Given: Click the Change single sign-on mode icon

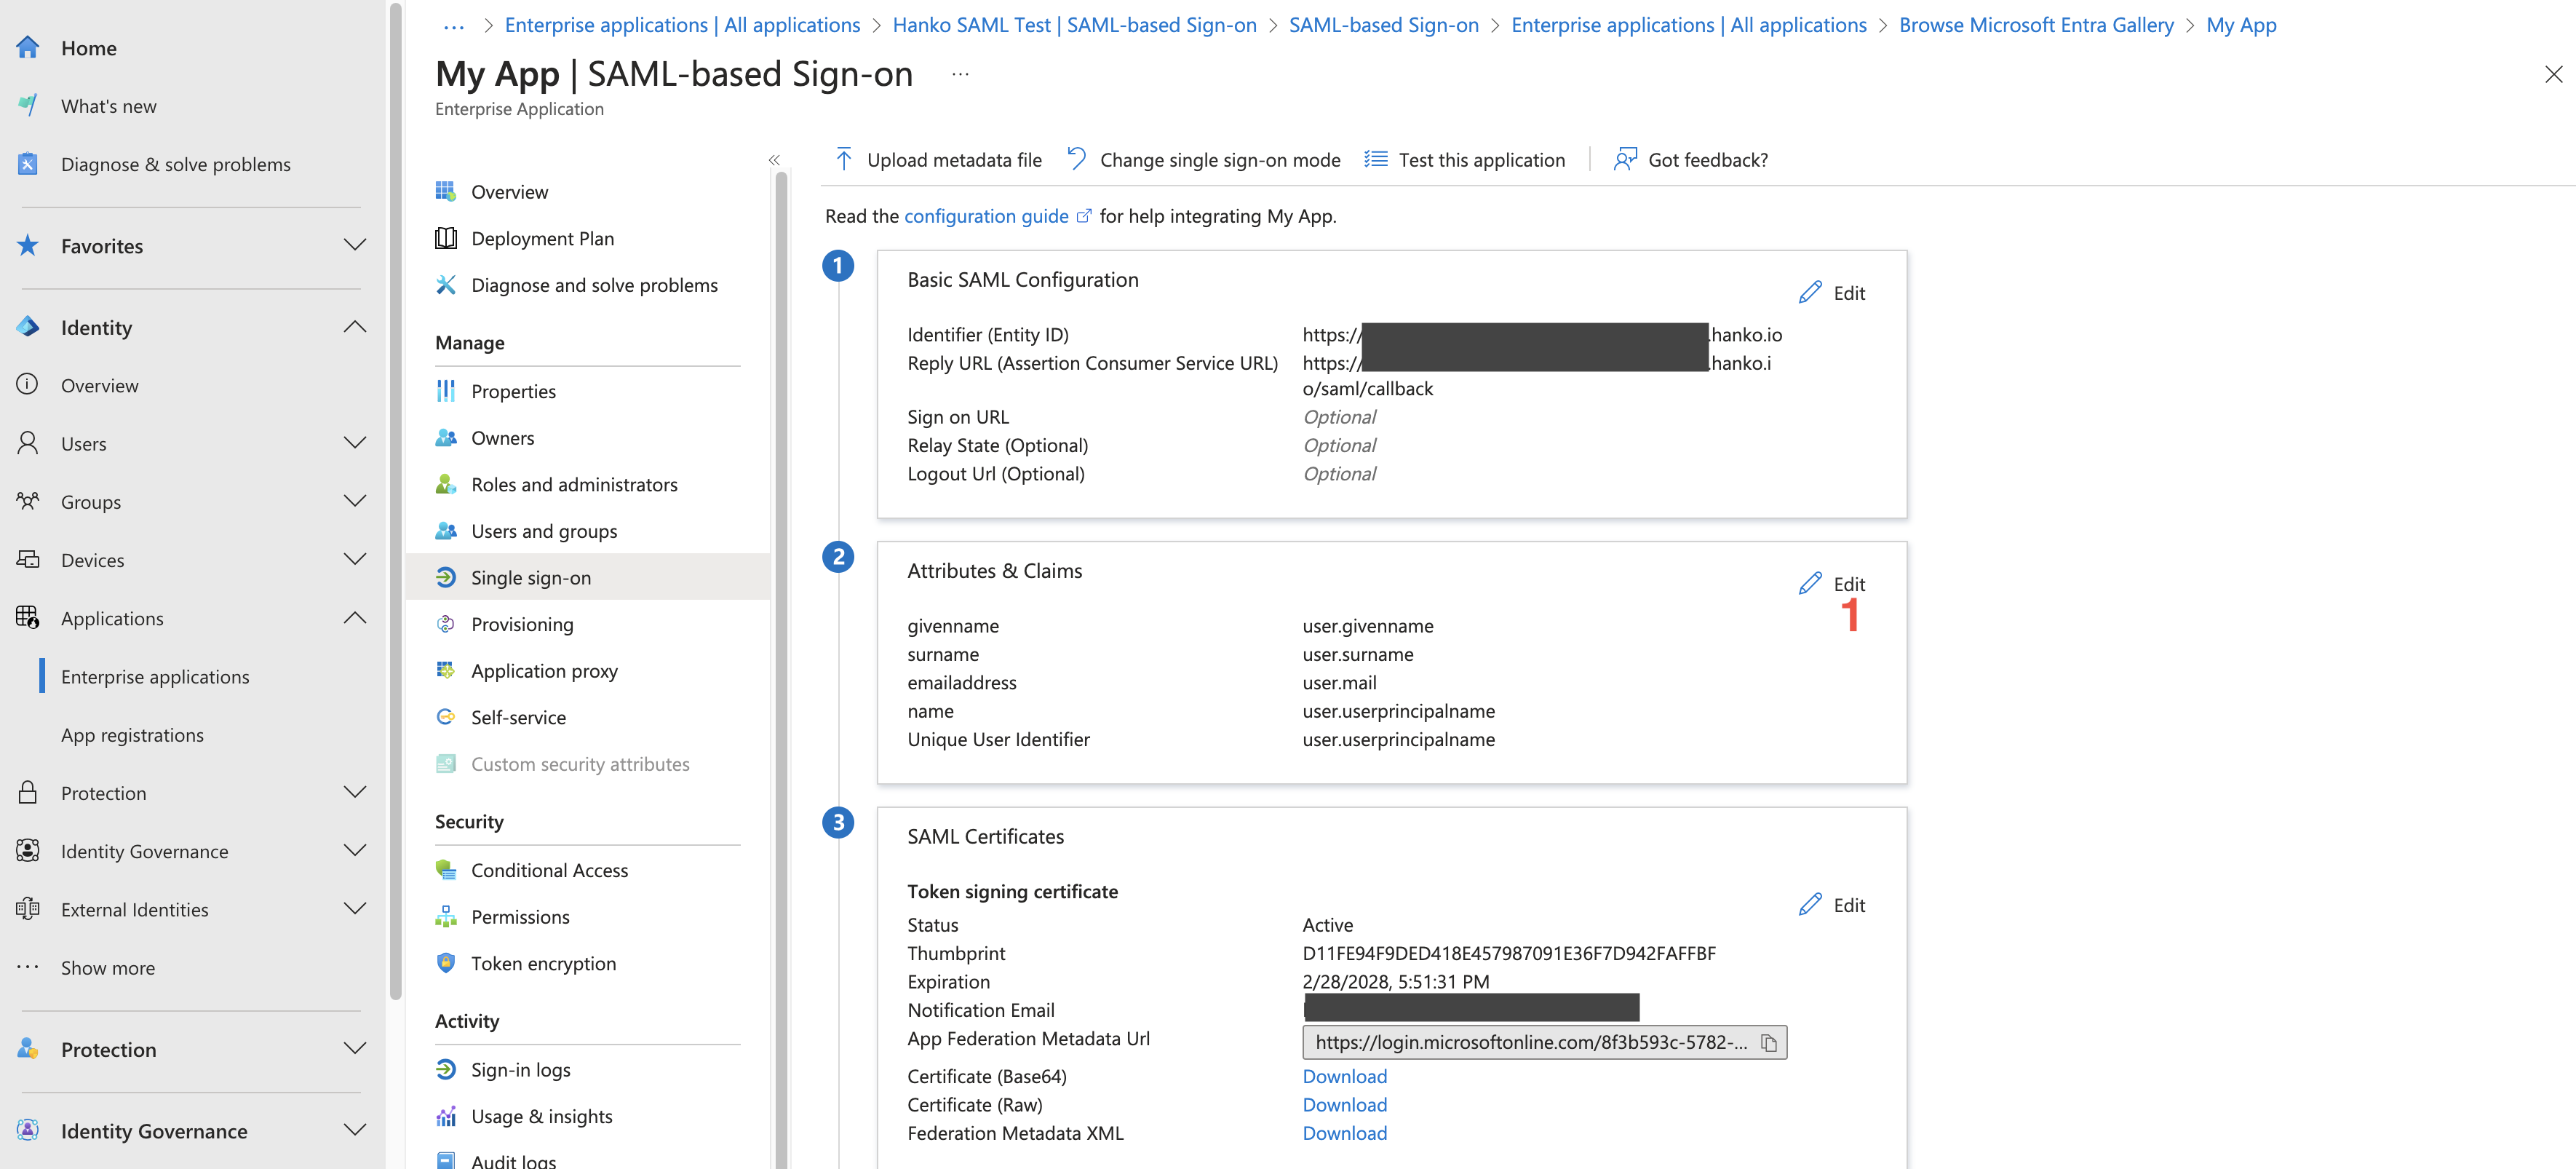Looking at the screenshot, I should click(1076, 159).
